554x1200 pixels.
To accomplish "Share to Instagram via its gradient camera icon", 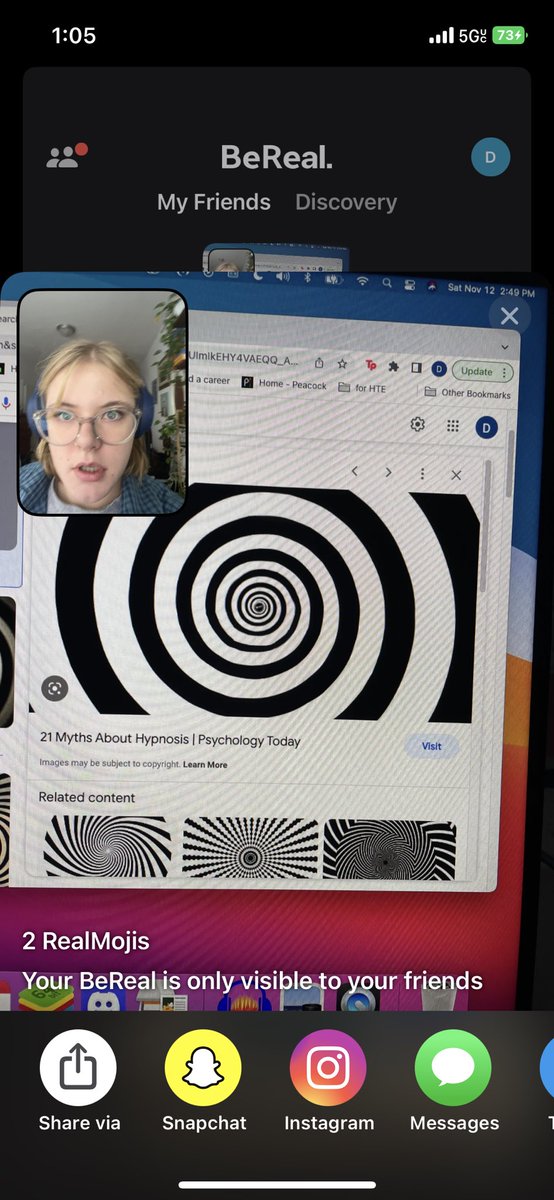I will [328, 1069].
